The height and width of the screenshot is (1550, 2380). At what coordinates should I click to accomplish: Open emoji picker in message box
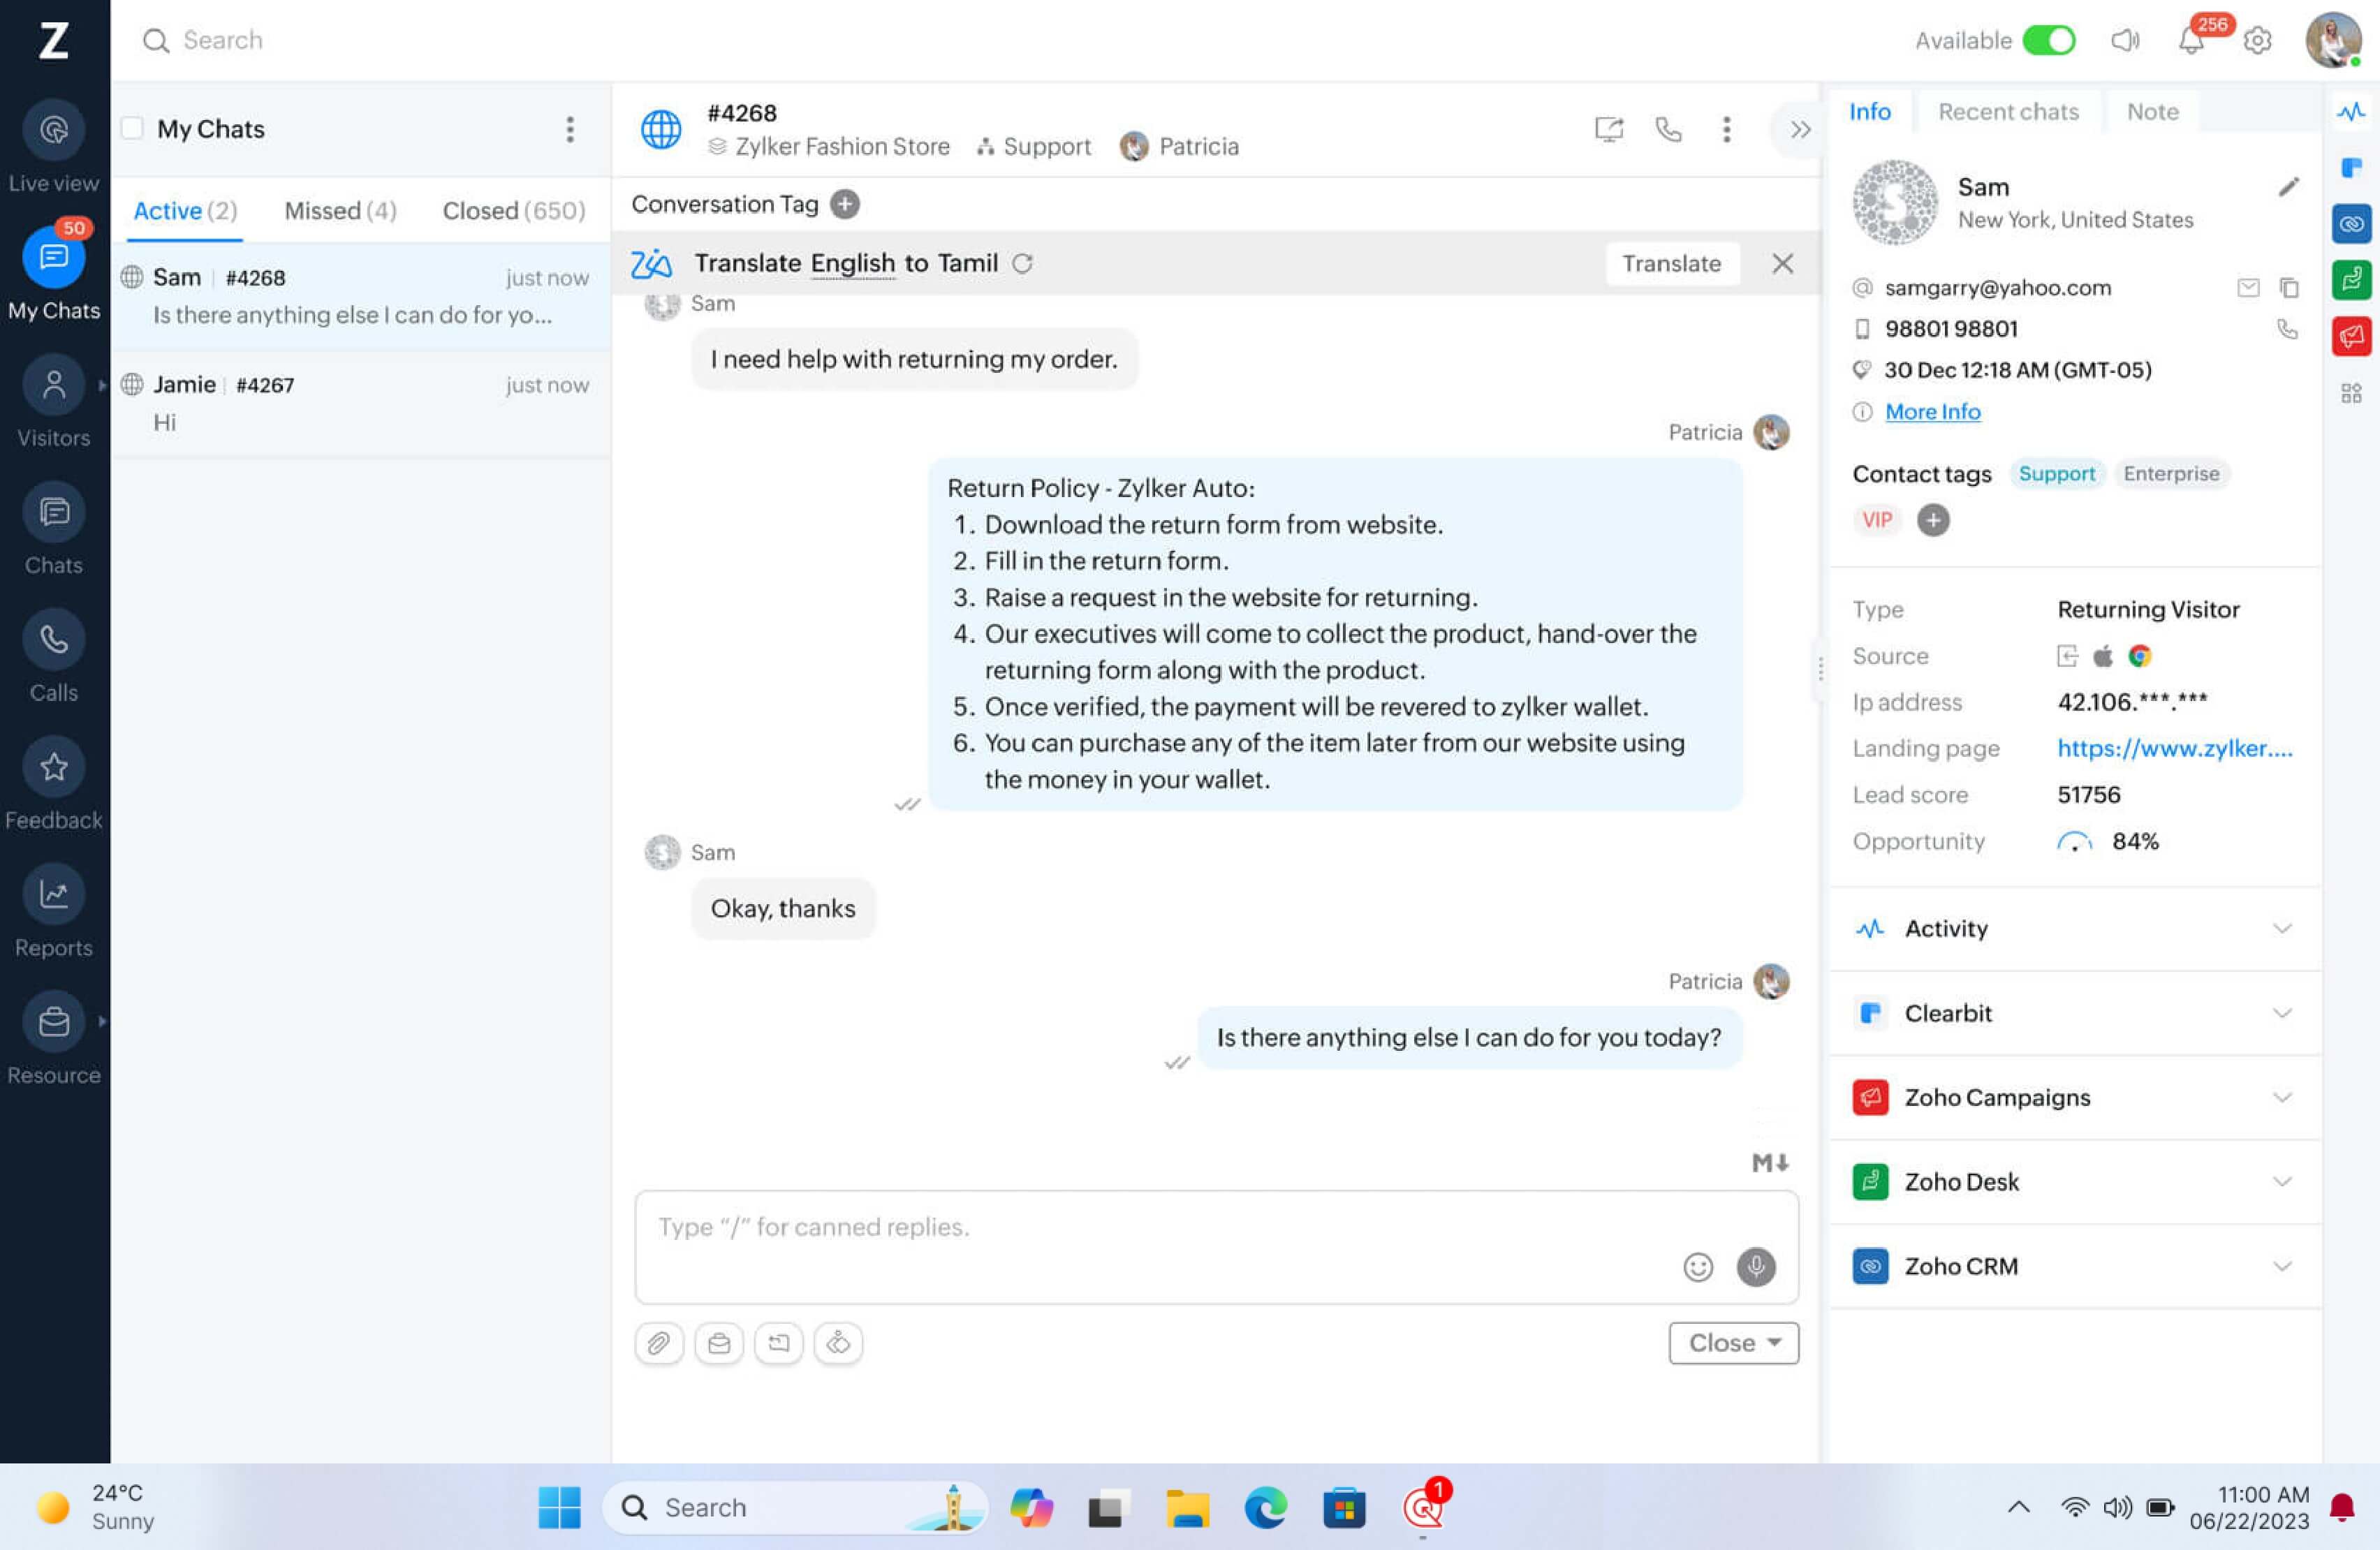[1698, 1267]
